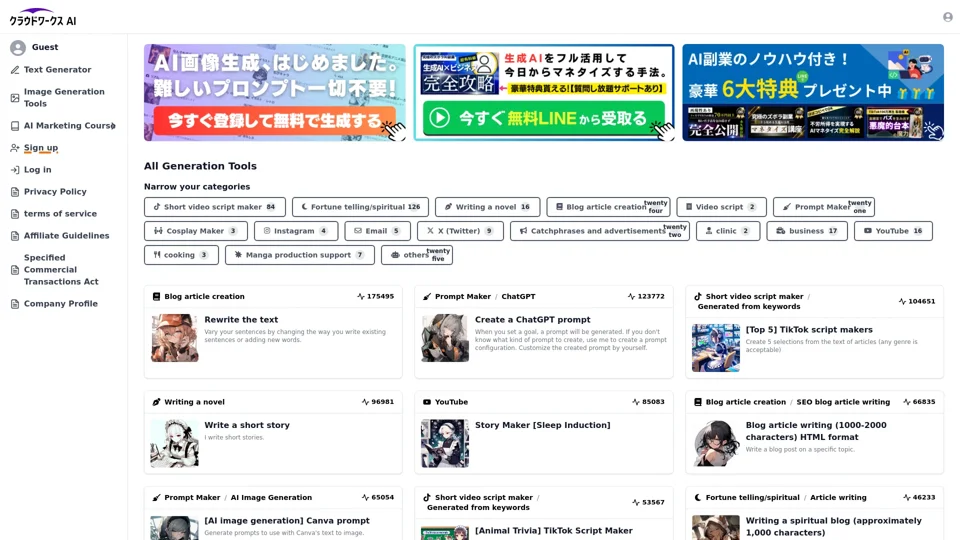The height and width of the screenshot is (540, 960).
Task: Click the document icon beside Company Profile
Action: (15, 304)
